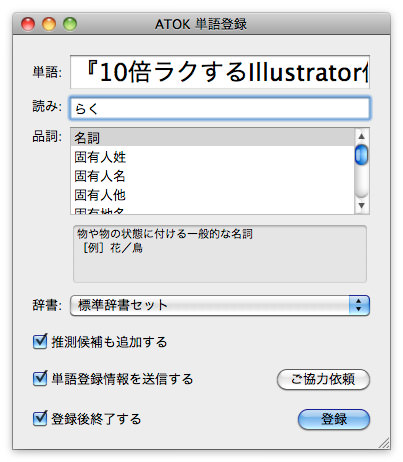Open the 辞書 dropdown showing 標準辞書セット
The width and height of the screenshot is (403, 462).
220,305
